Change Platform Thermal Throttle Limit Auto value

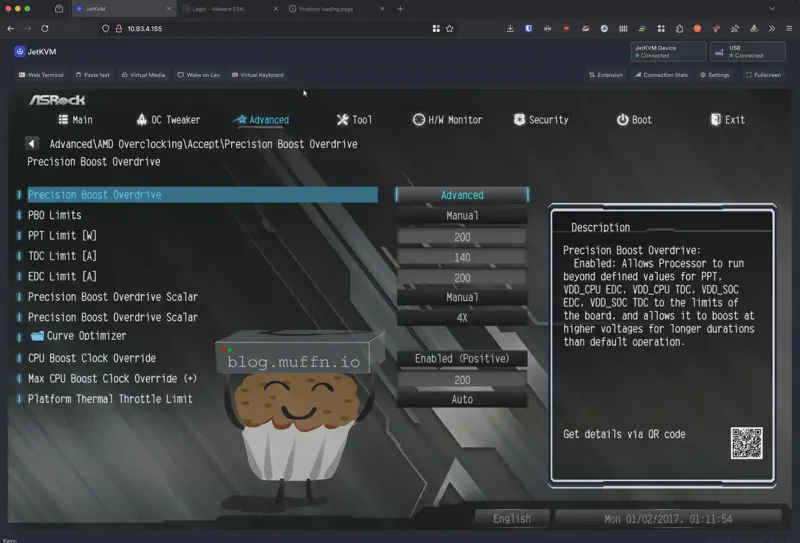[x=461, y=399]
